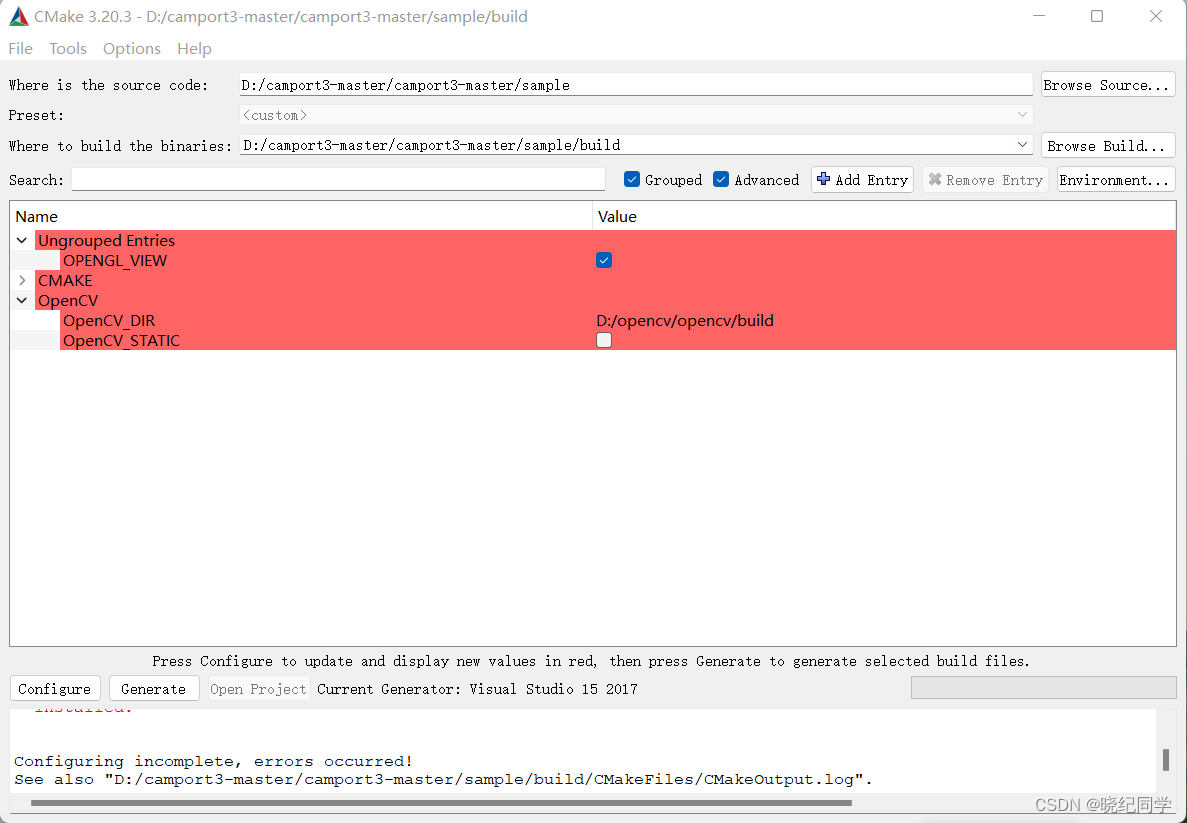This screenshot has width=1187, height=823.
Task: Open the Help menu
Action: click(195, 48)
